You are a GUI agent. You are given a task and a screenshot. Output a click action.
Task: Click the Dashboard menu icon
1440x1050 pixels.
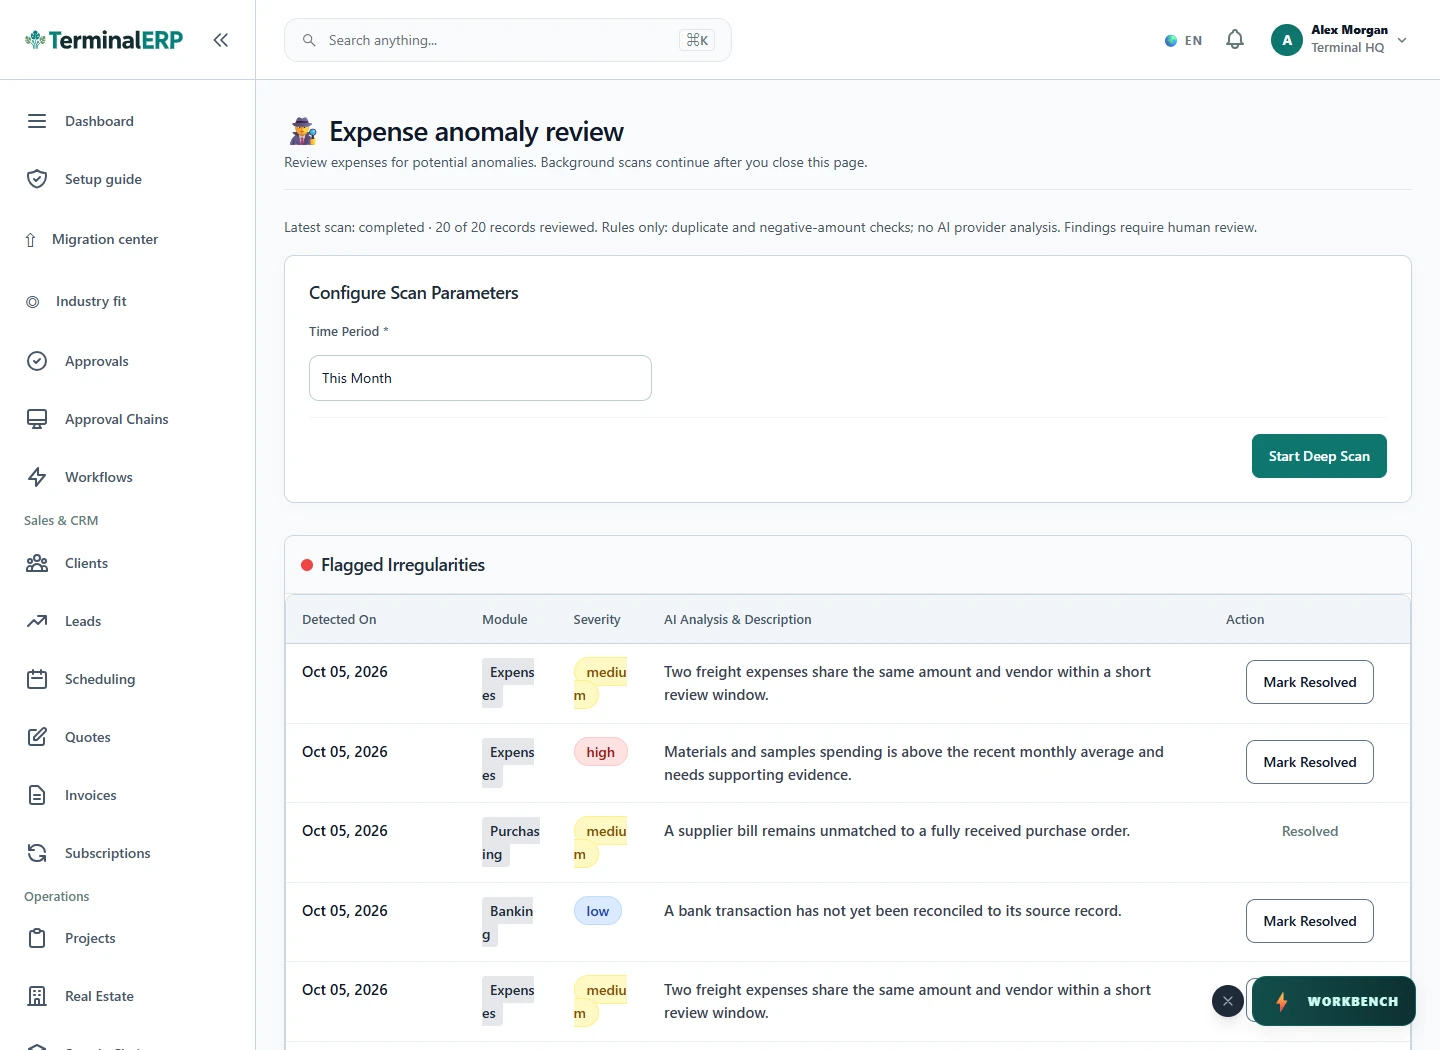(37, 121)
